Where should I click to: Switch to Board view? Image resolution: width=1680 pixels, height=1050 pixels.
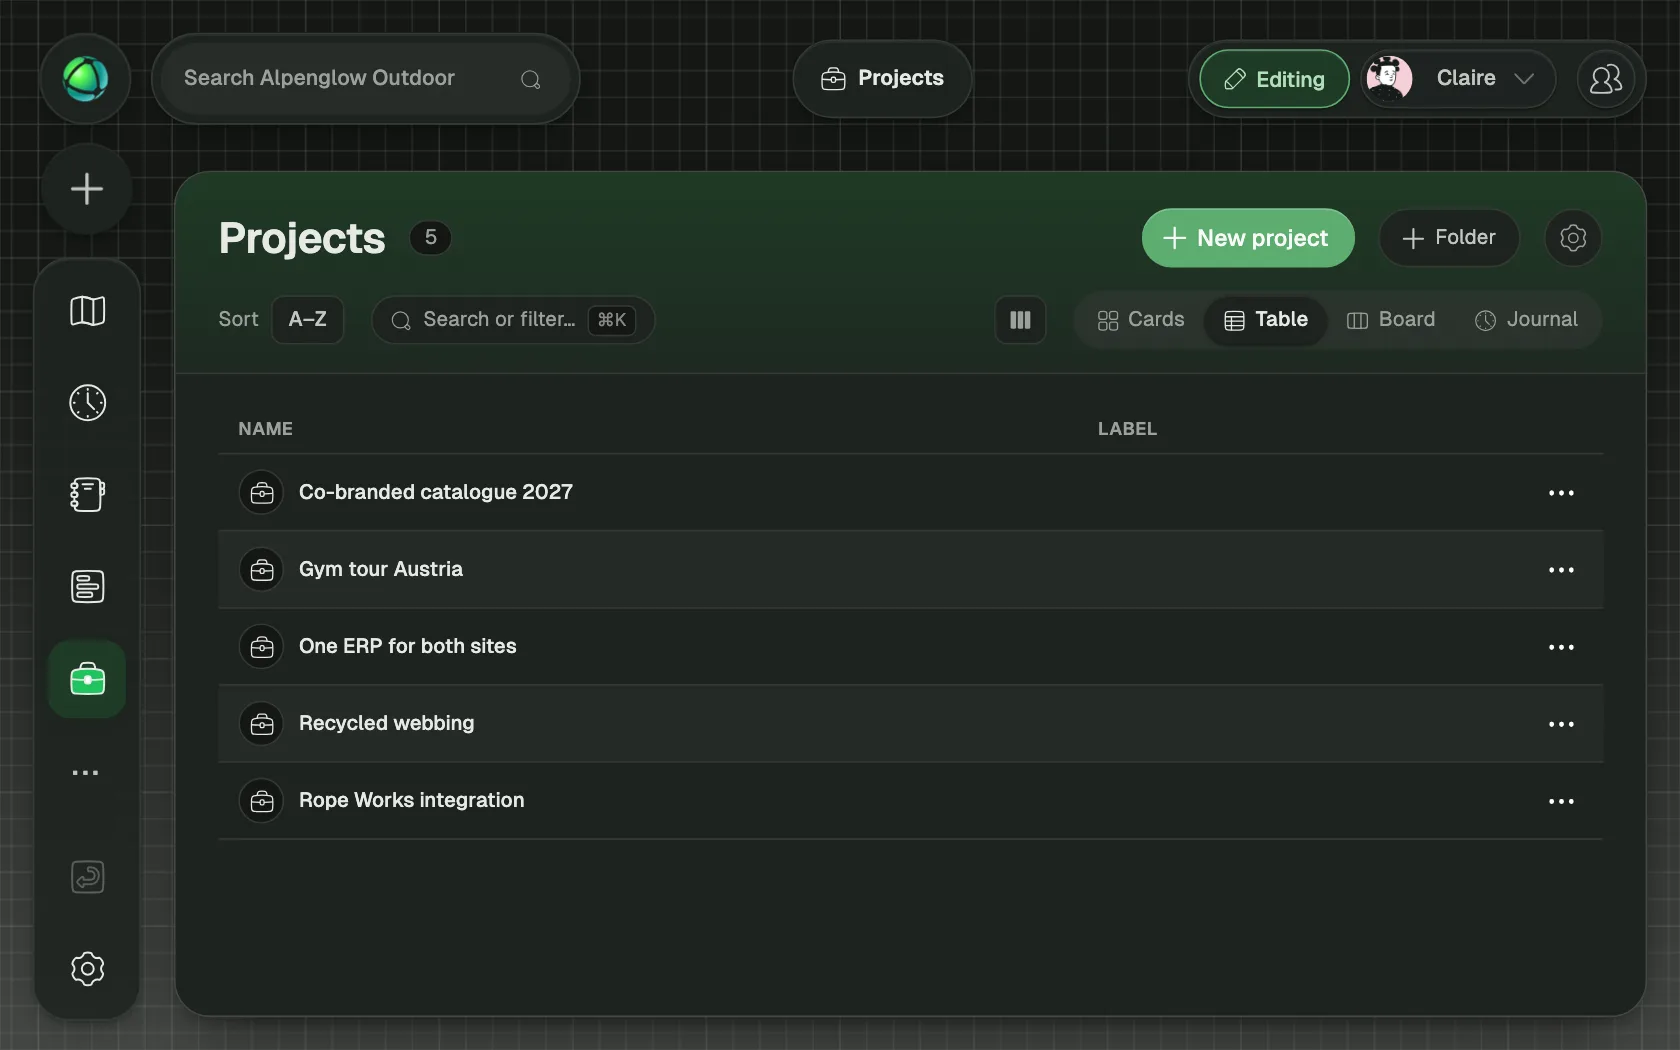point(1391,320)
